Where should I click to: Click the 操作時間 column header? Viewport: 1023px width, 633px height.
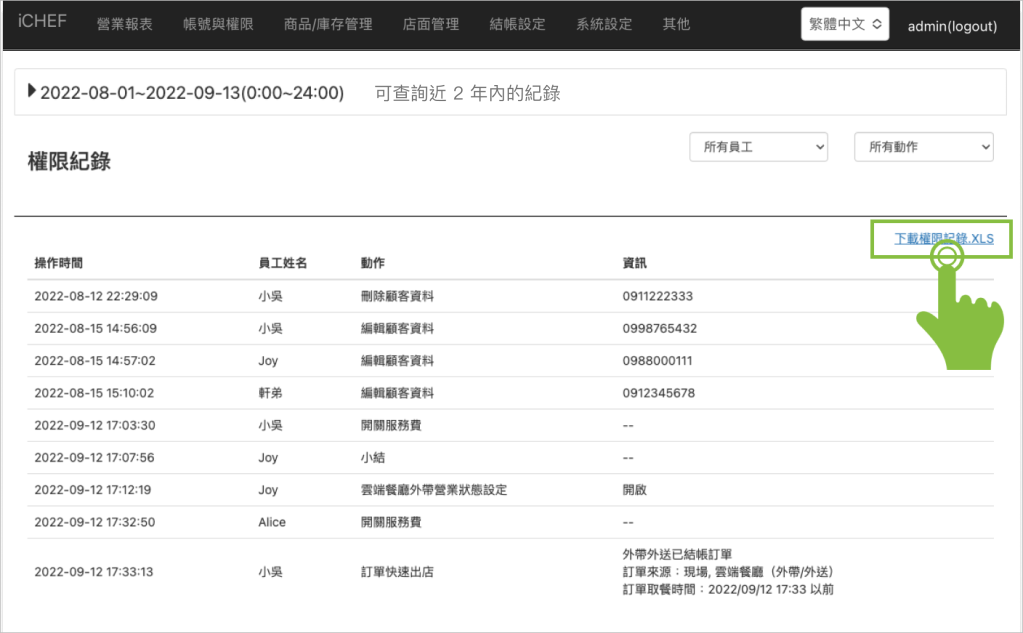pos(58,263)
